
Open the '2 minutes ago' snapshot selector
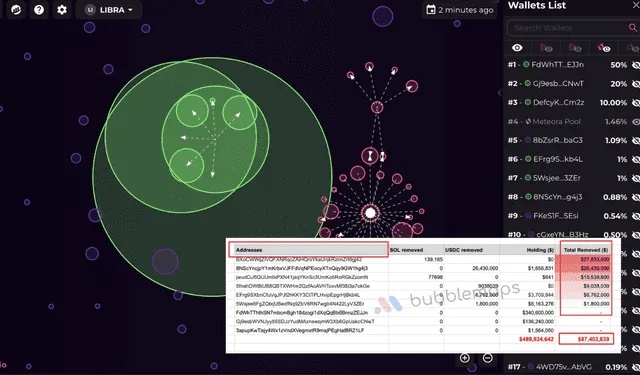(460, 10)
